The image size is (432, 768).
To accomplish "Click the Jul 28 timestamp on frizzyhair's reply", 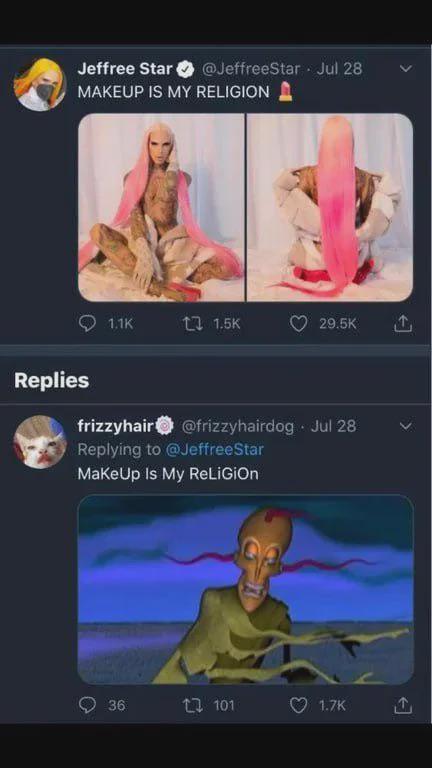I will (x=333, y=426).
